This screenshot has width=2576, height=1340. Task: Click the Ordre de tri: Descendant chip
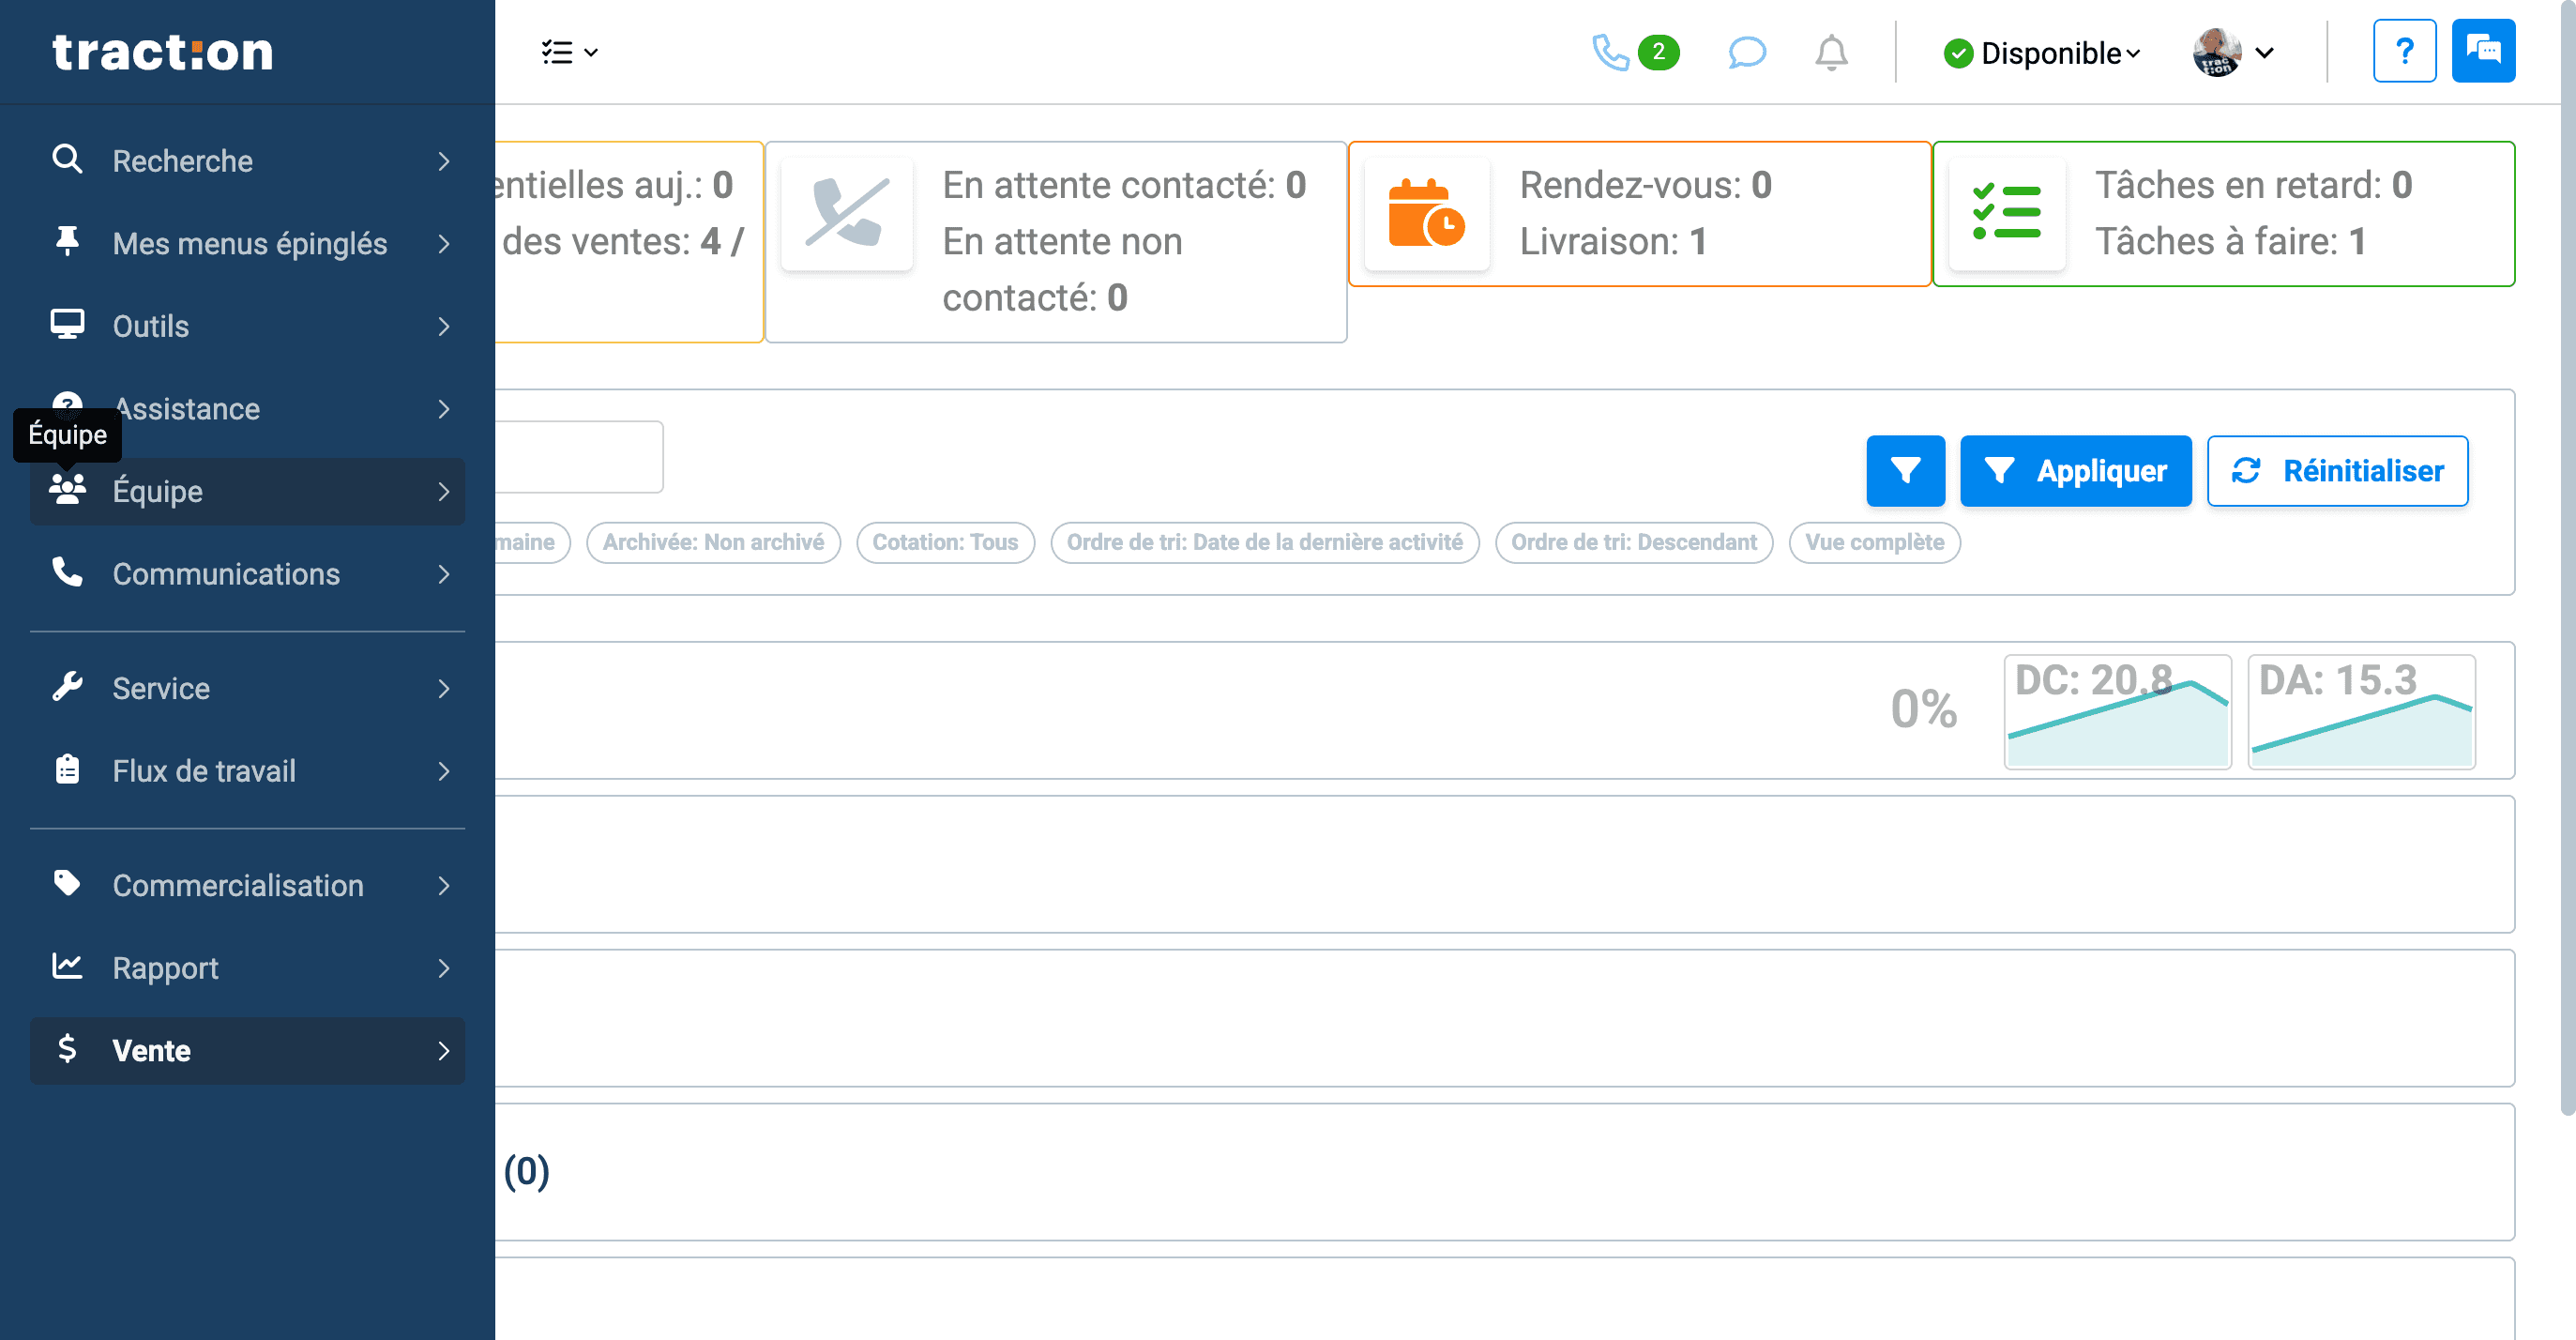click(x=1633, y=542)
